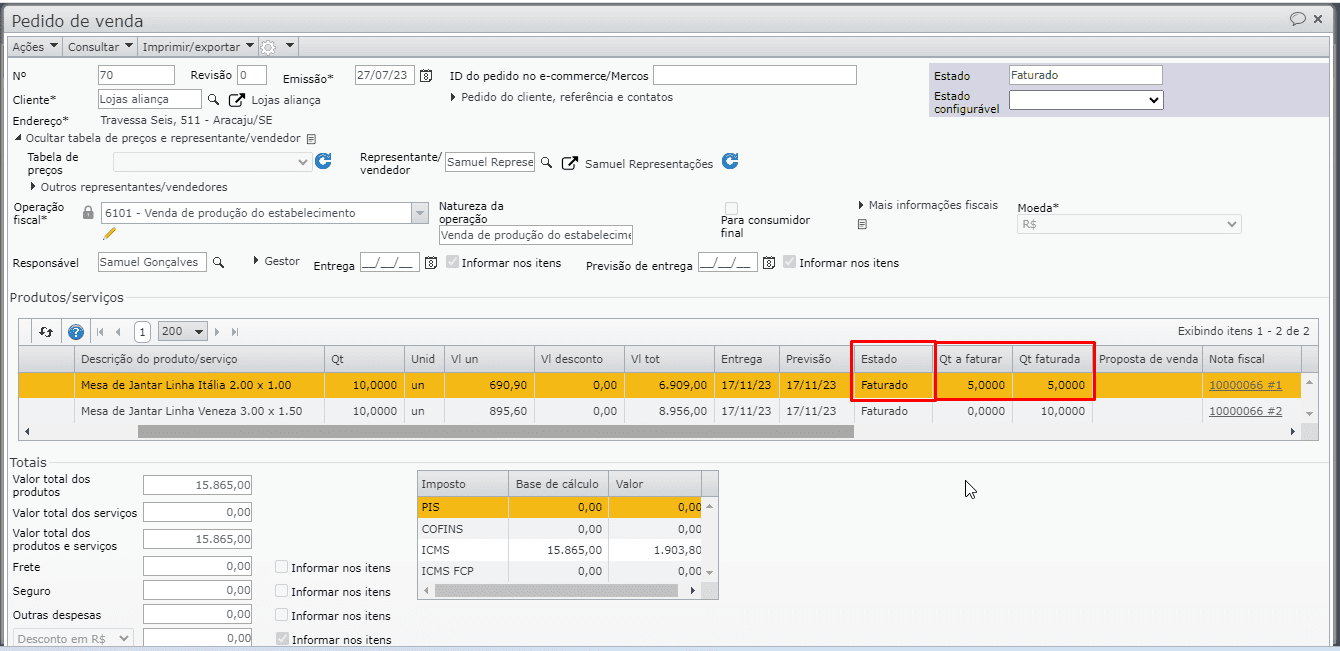Viewport: 1340px width, 651px height.
Task: Click the ID do pedido no e-commerce input field
Action: click(754, 75)
